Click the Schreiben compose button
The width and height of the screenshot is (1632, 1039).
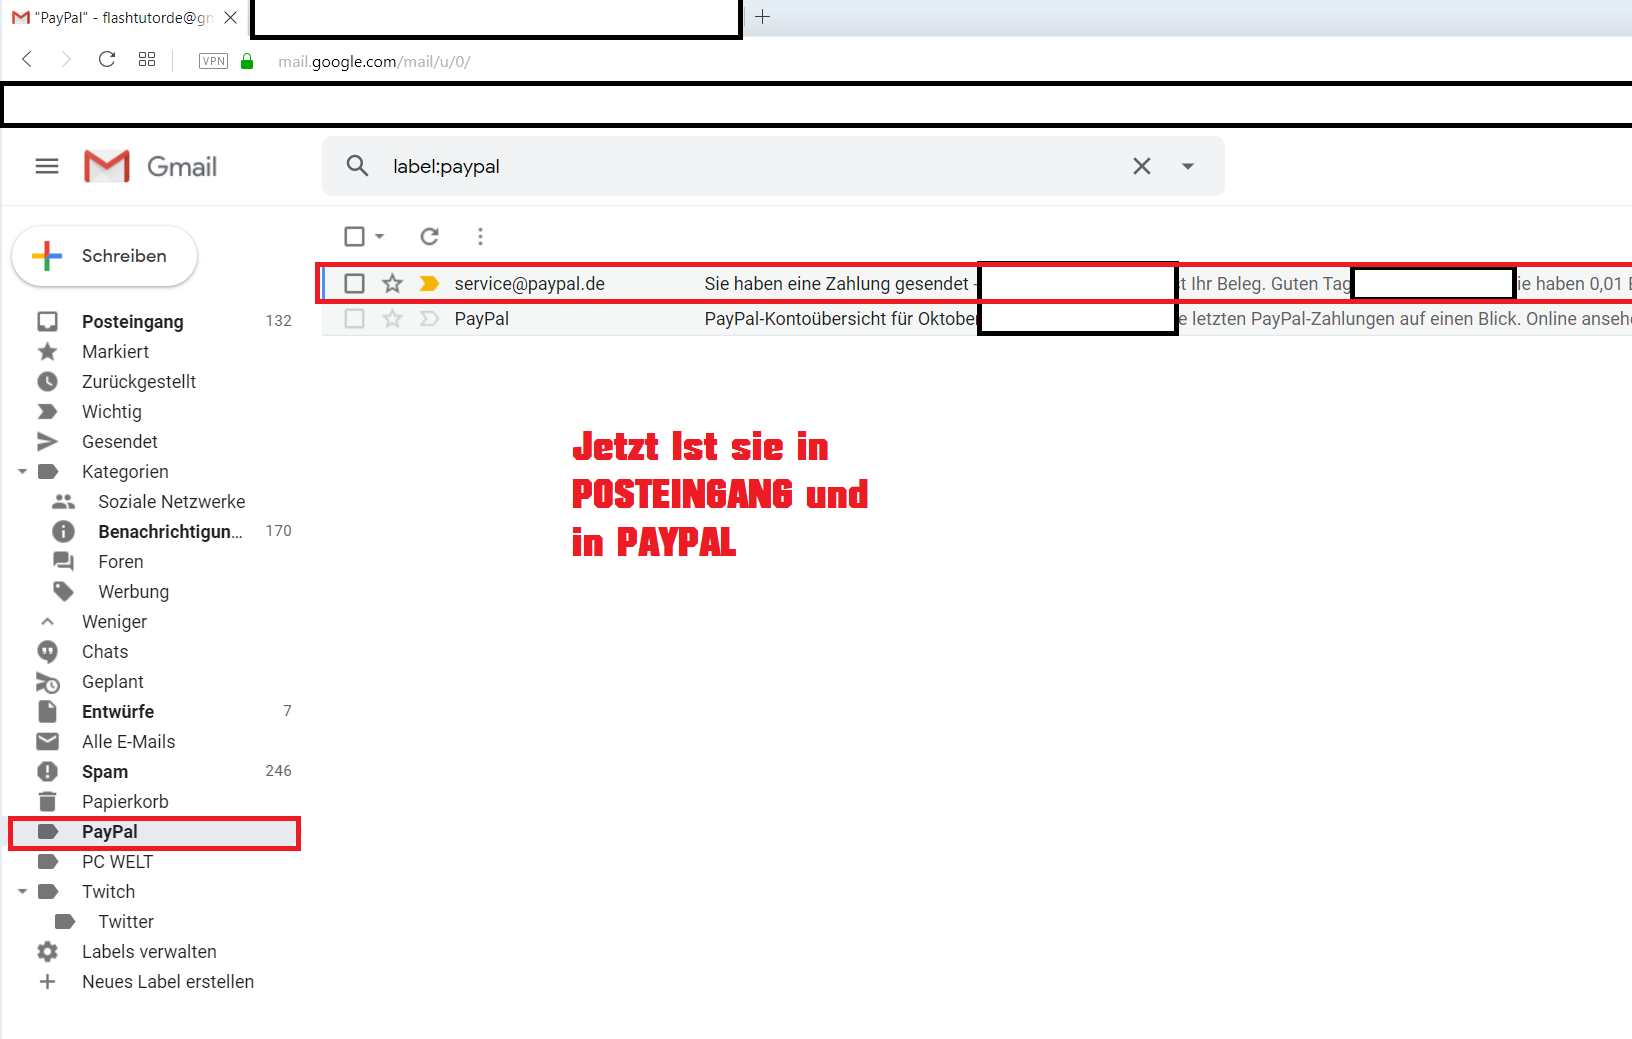[x=104, y=256]
